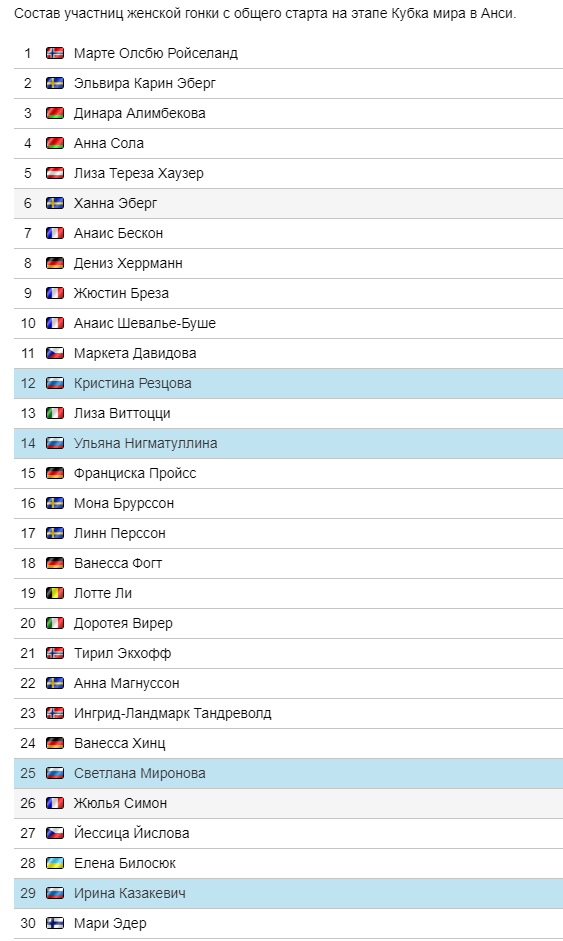563x941 pixels.
Task: Click the Austria flag beside Лиза Тереза Хаузер
Action: (x=55, y=173)
